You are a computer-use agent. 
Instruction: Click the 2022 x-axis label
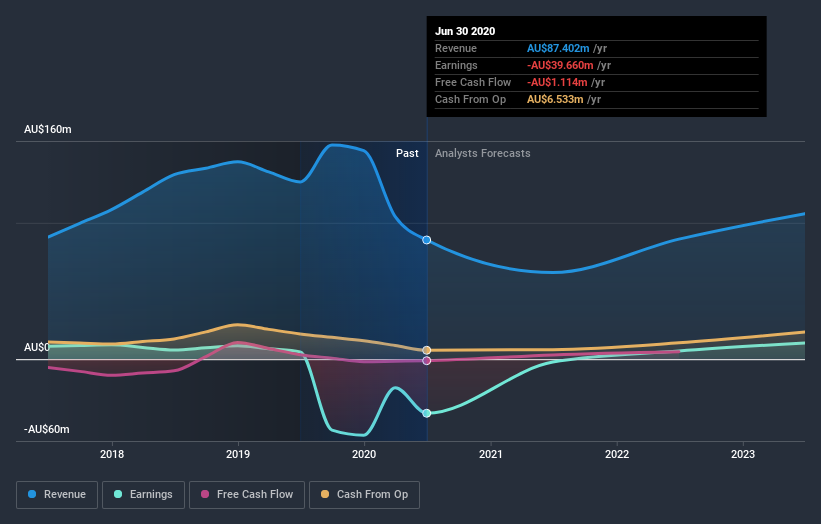tap(617, 454)
